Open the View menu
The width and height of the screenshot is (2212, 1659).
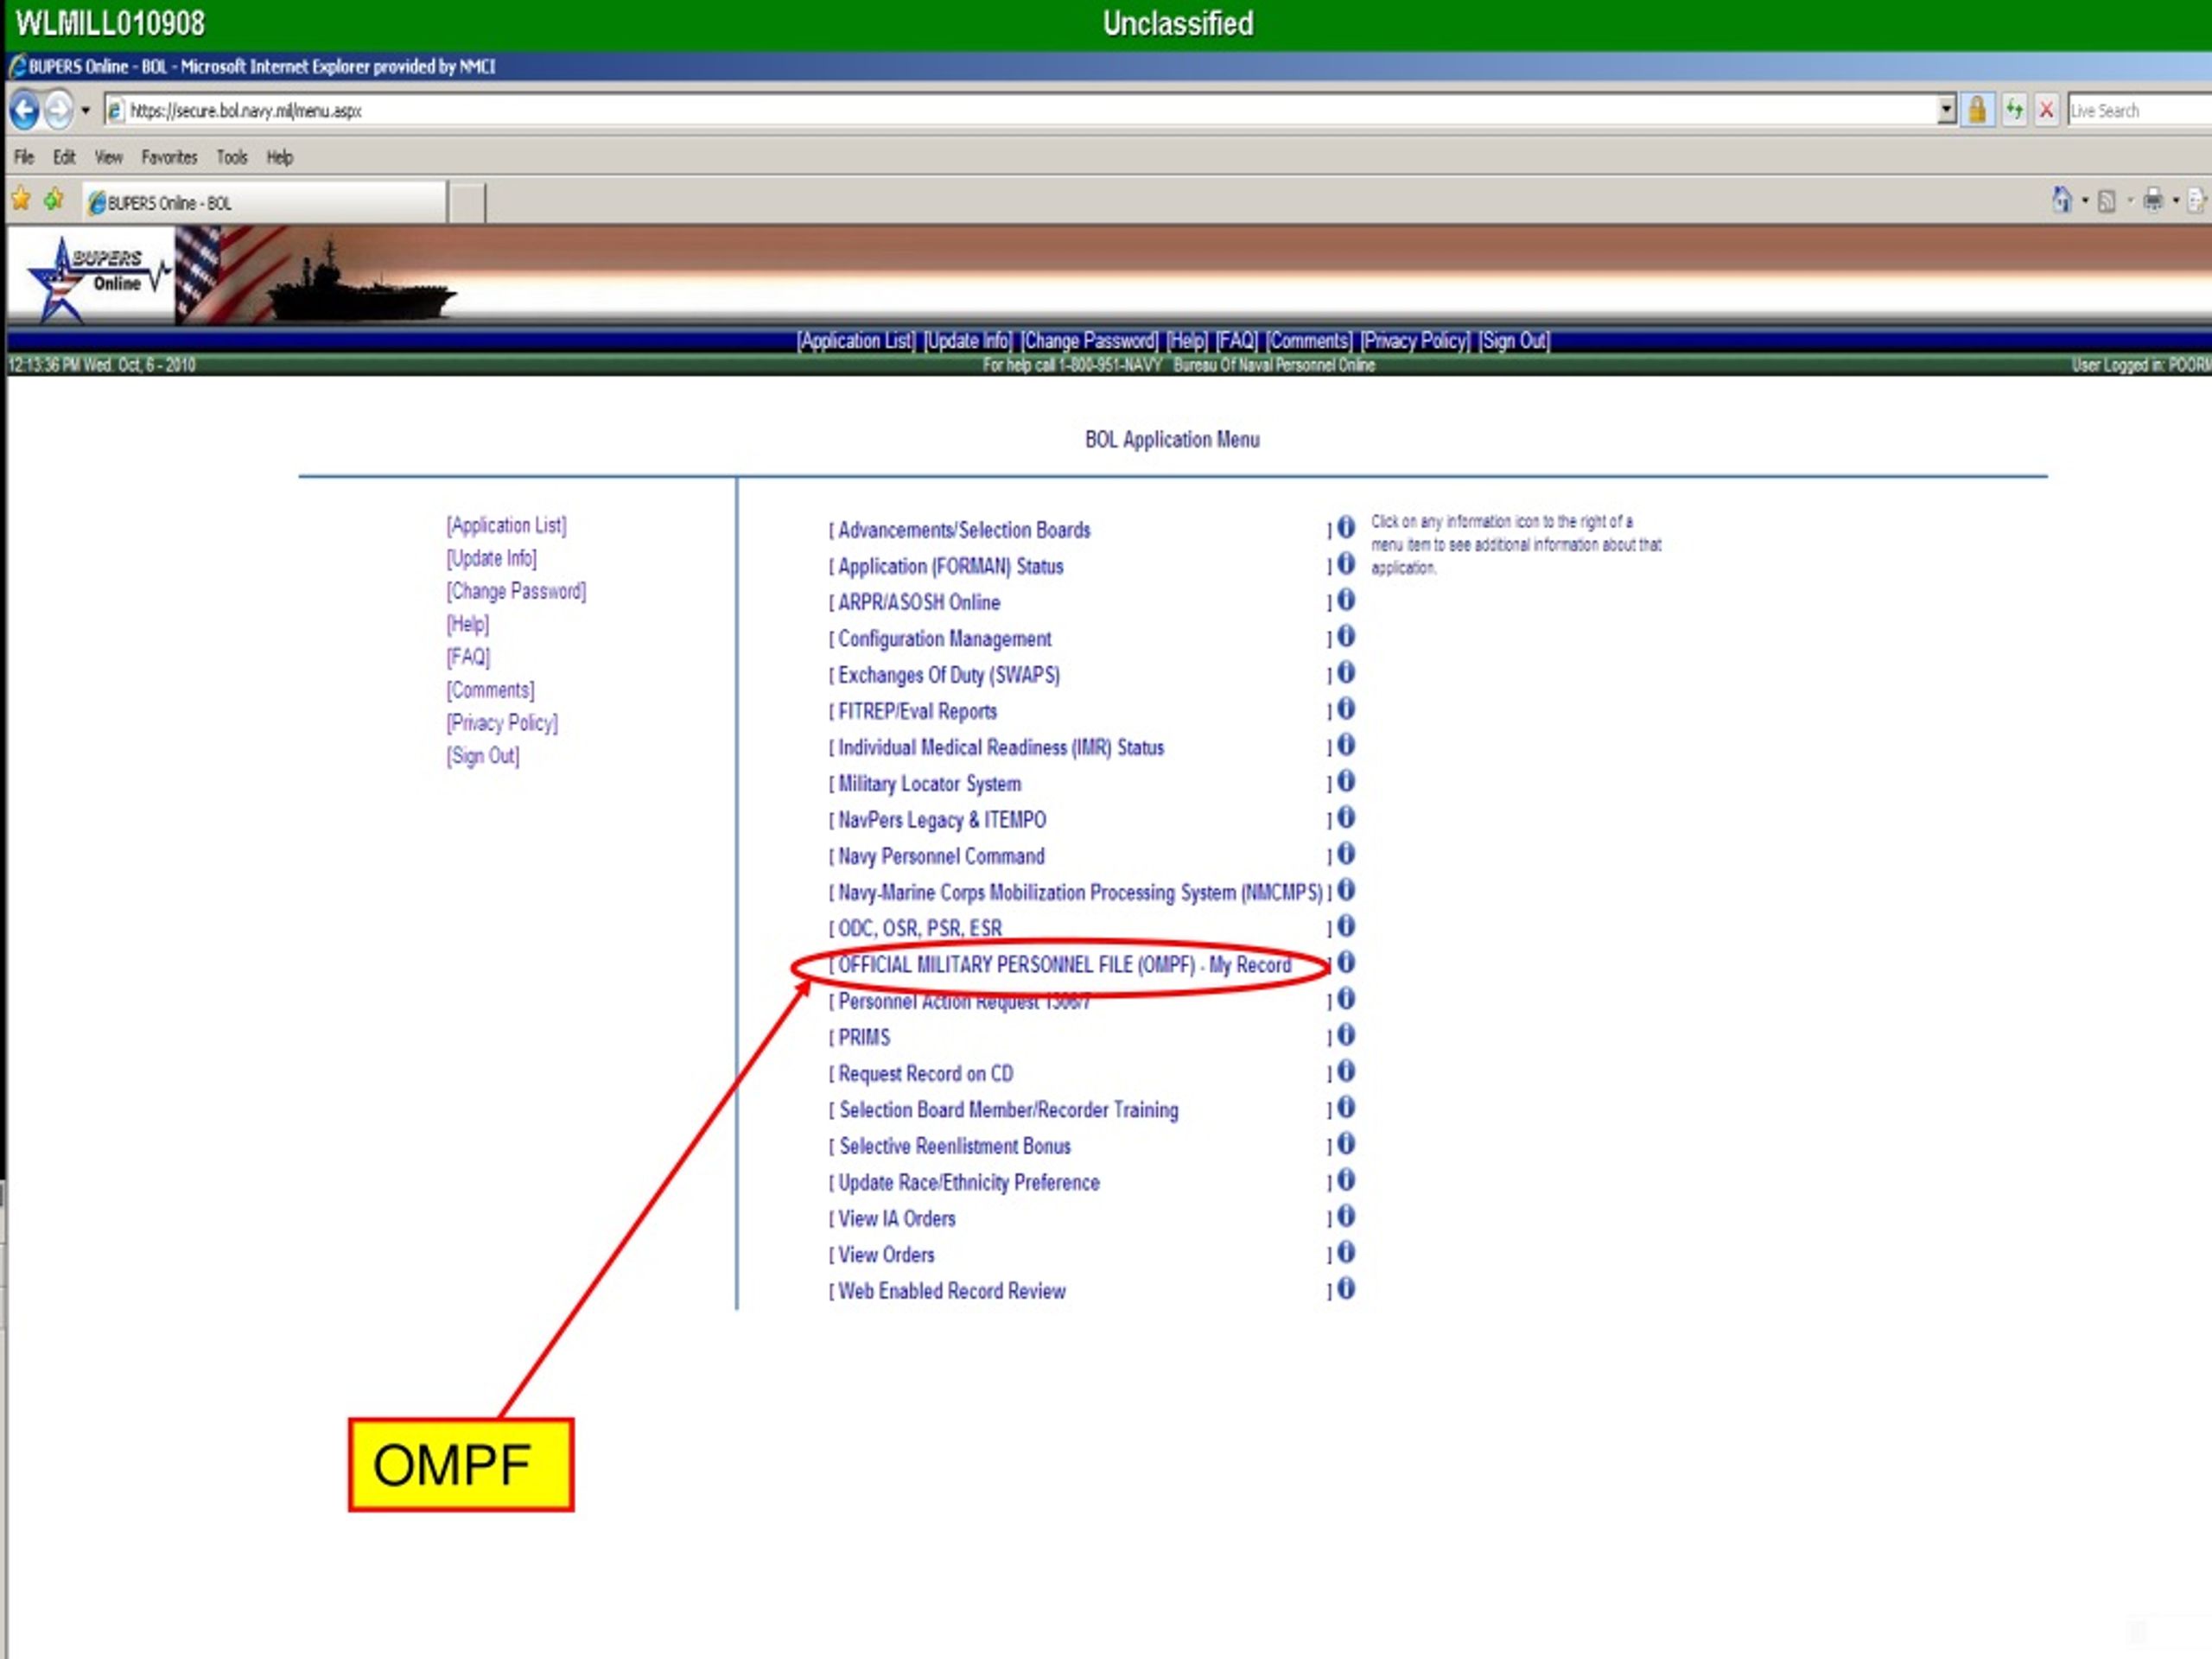coord(108,157)
